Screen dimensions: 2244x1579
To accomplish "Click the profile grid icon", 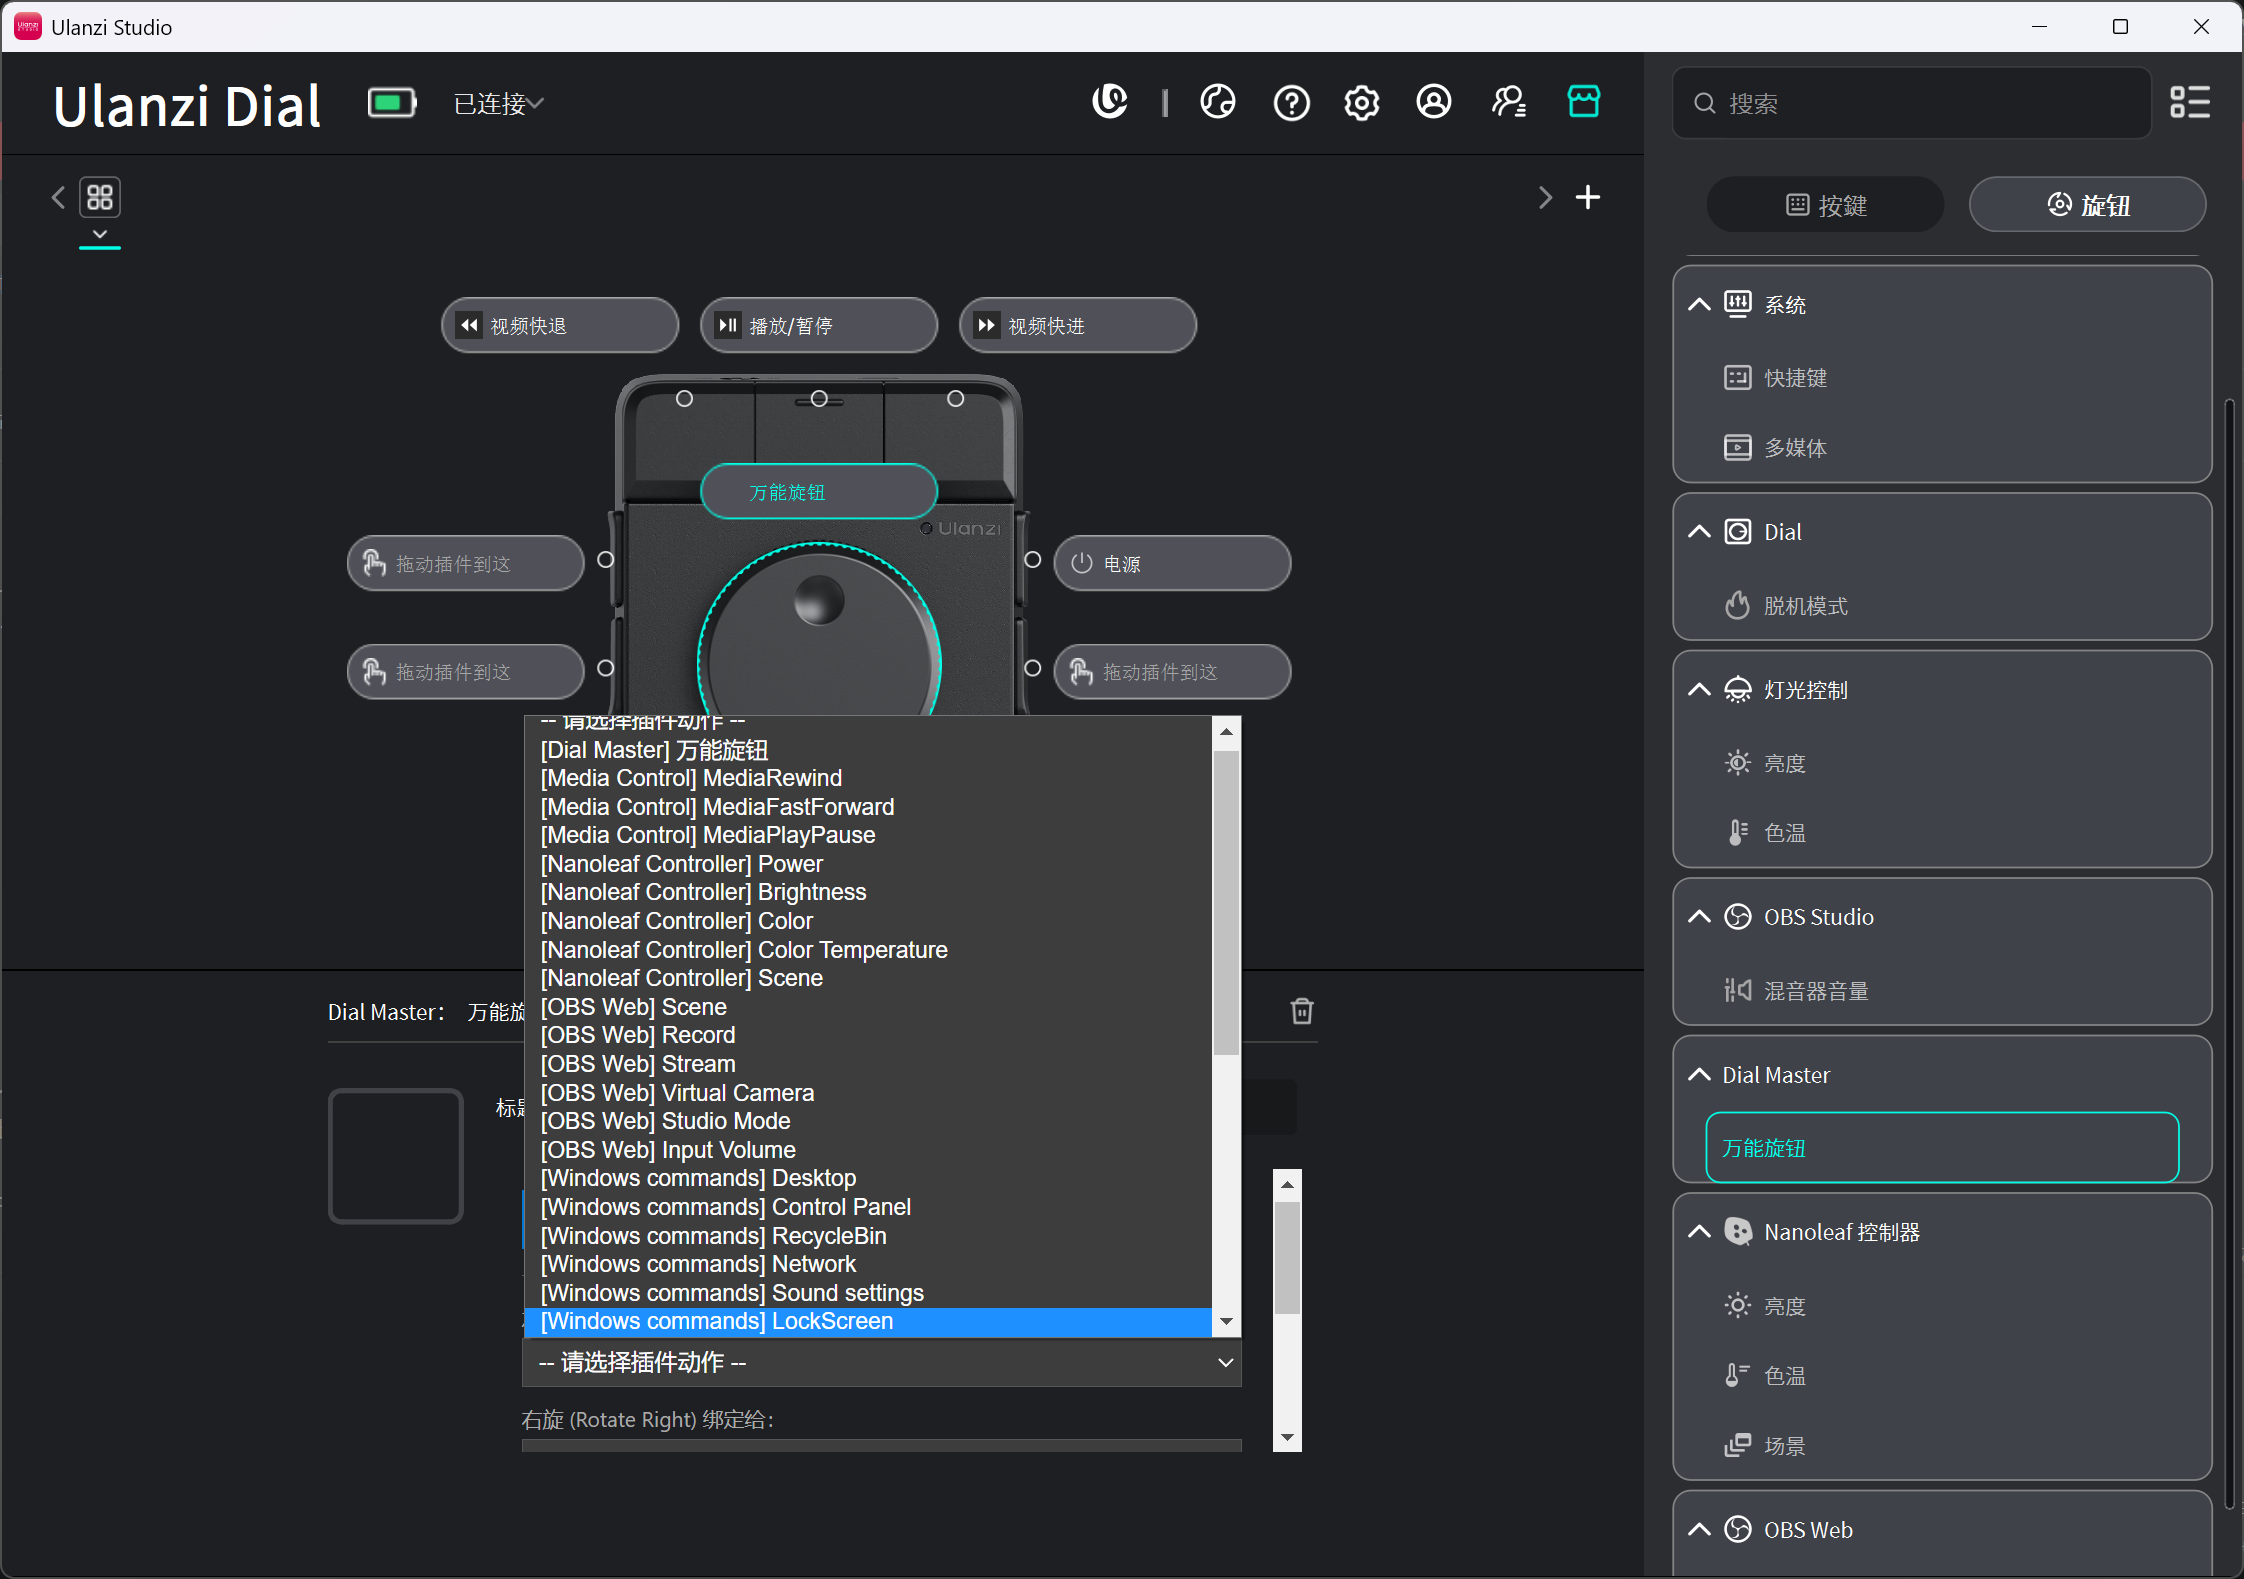I will pyautogui.click(x=100, y=197).
